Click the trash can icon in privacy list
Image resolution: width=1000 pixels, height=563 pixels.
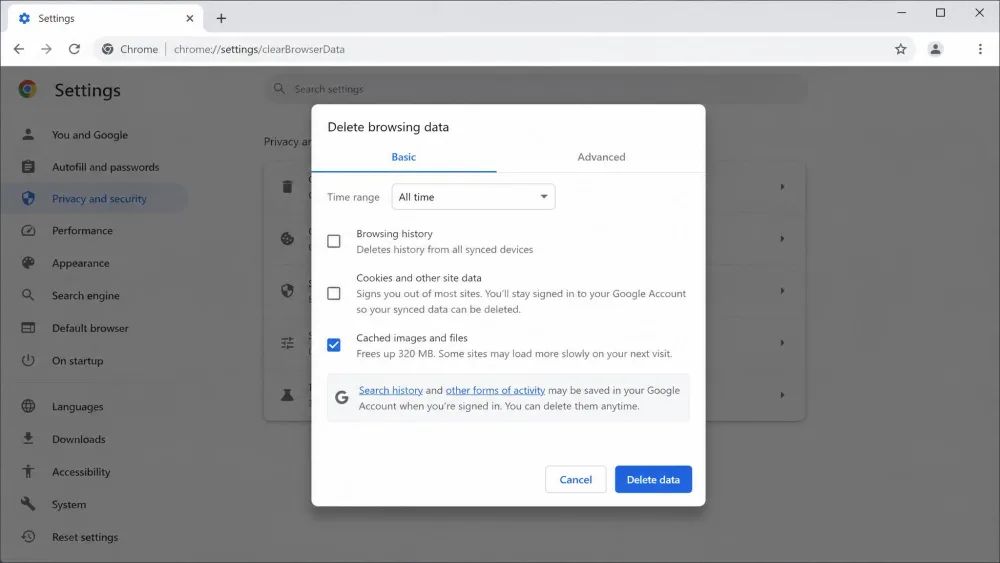click(x=287, y=186)
